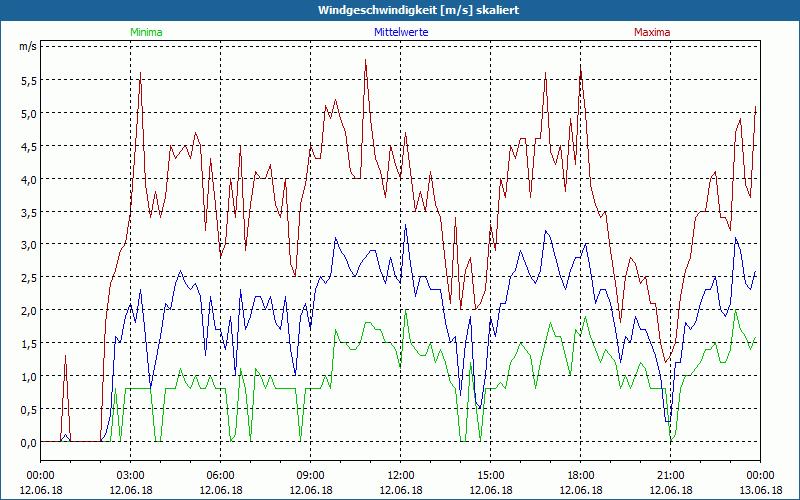
Task: Click the 21:00 time axis label
Action: (x=670, y=476)
